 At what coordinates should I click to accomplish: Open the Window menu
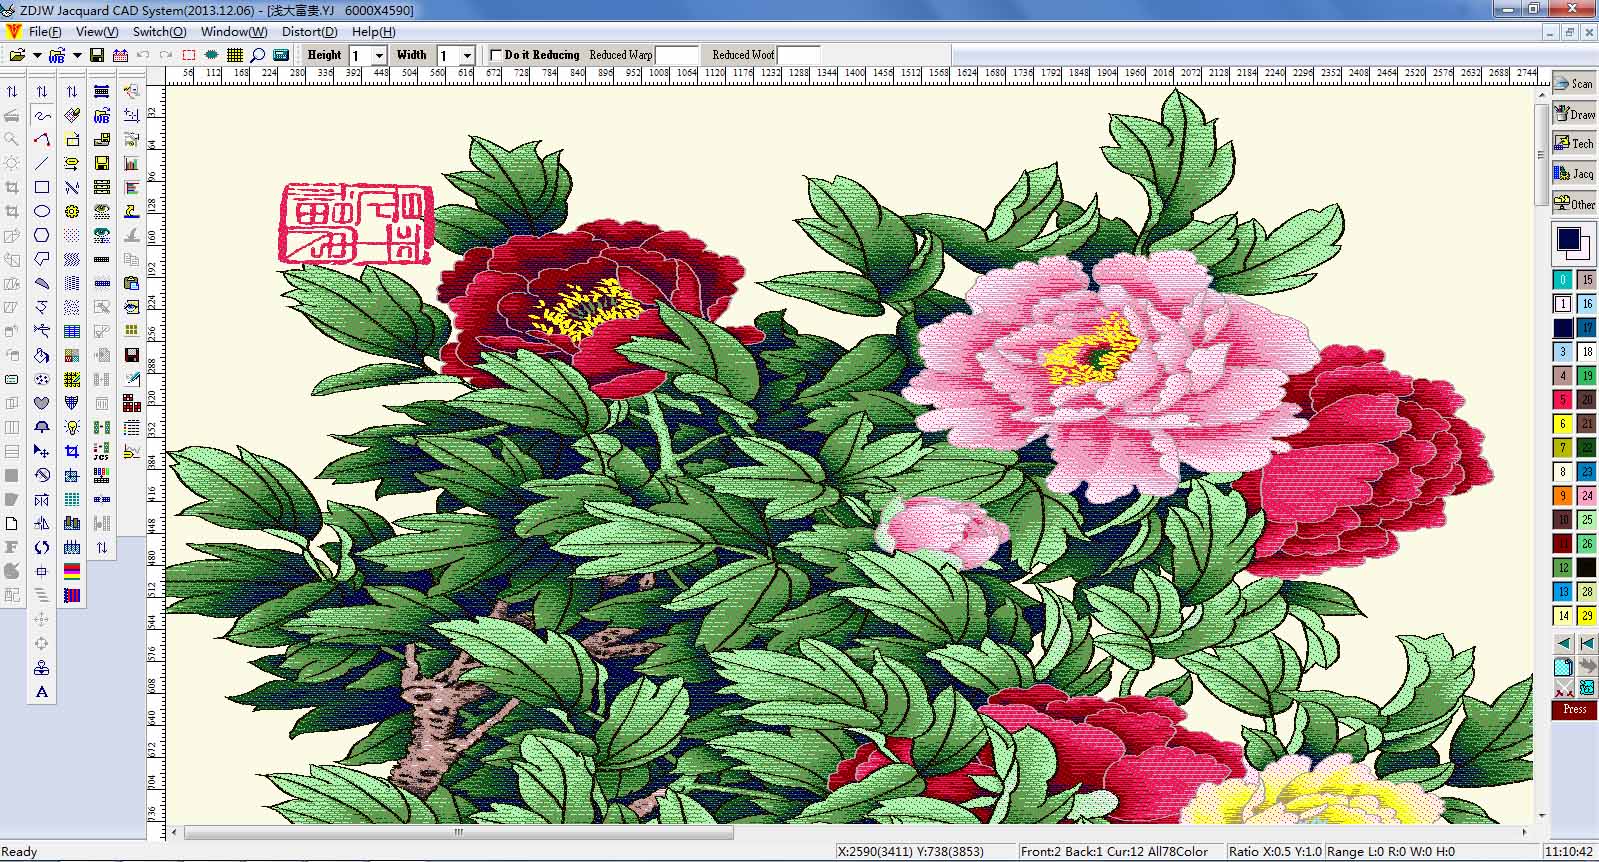[x=234, y=32]
